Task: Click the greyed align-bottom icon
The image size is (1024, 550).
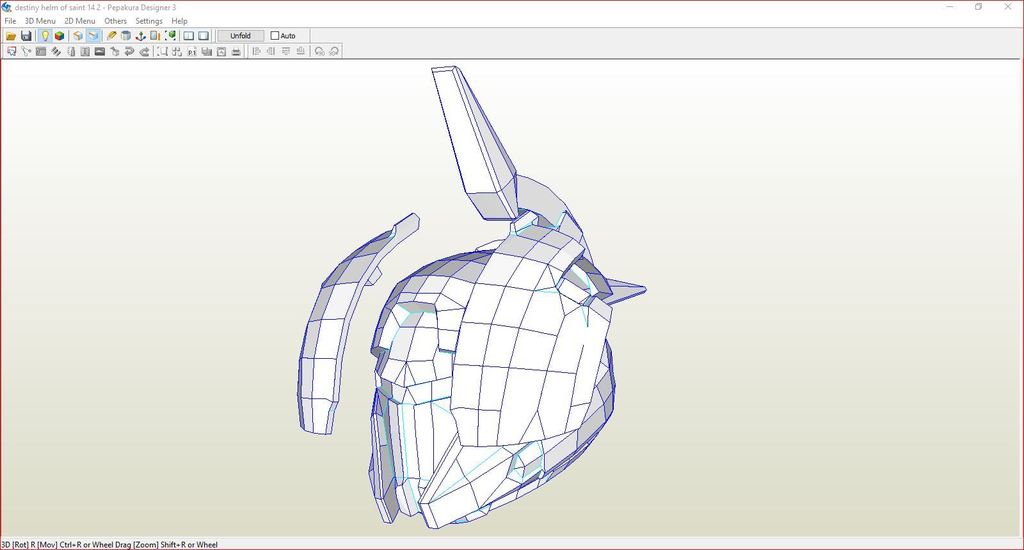Action: (300, 52)
